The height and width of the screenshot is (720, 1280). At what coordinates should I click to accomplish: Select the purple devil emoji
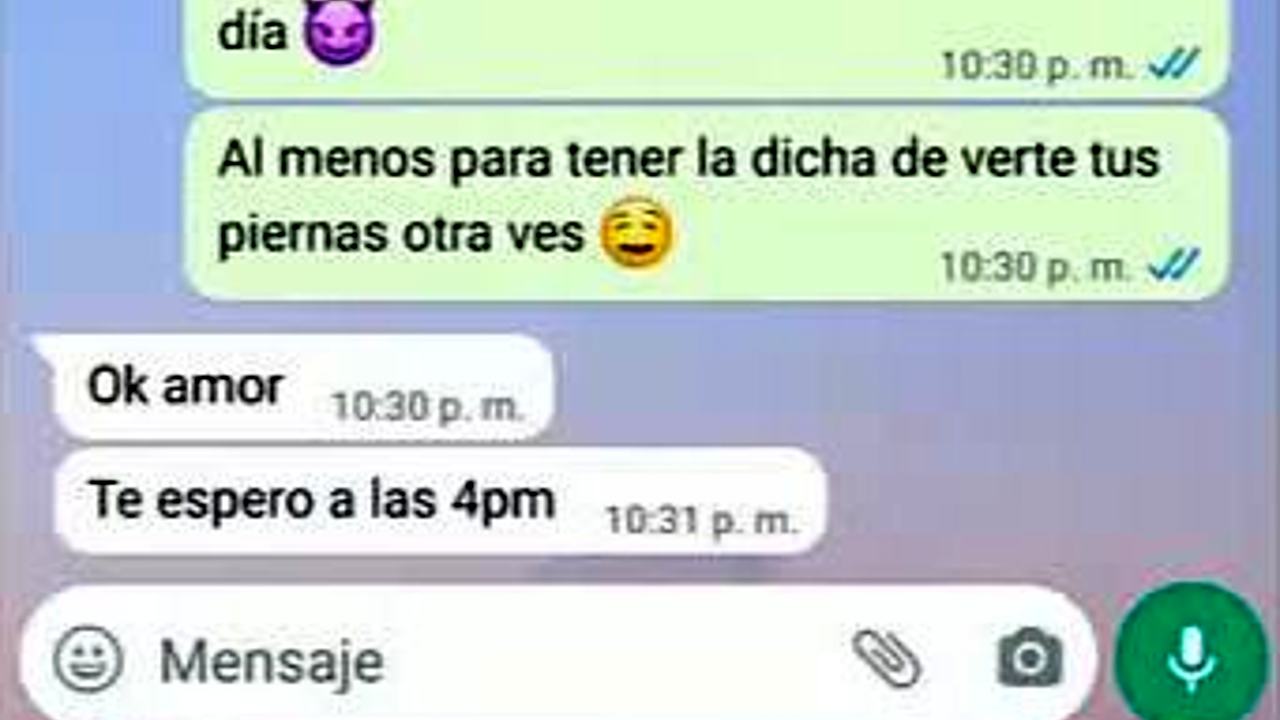(339, 30)
